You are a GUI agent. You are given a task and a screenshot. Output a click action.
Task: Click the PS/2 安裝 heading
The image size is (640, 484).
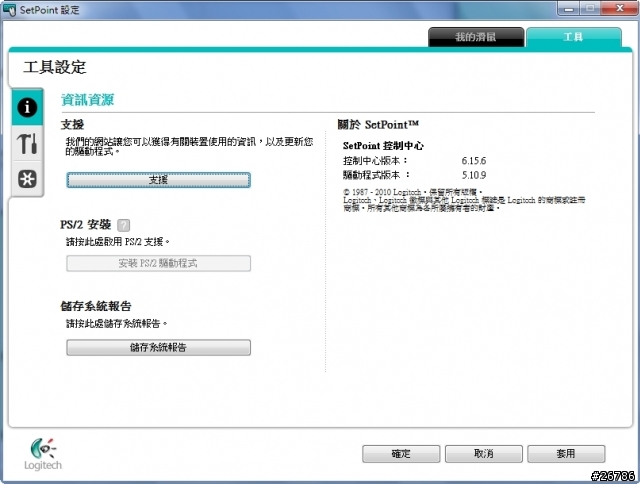point(86,224)
